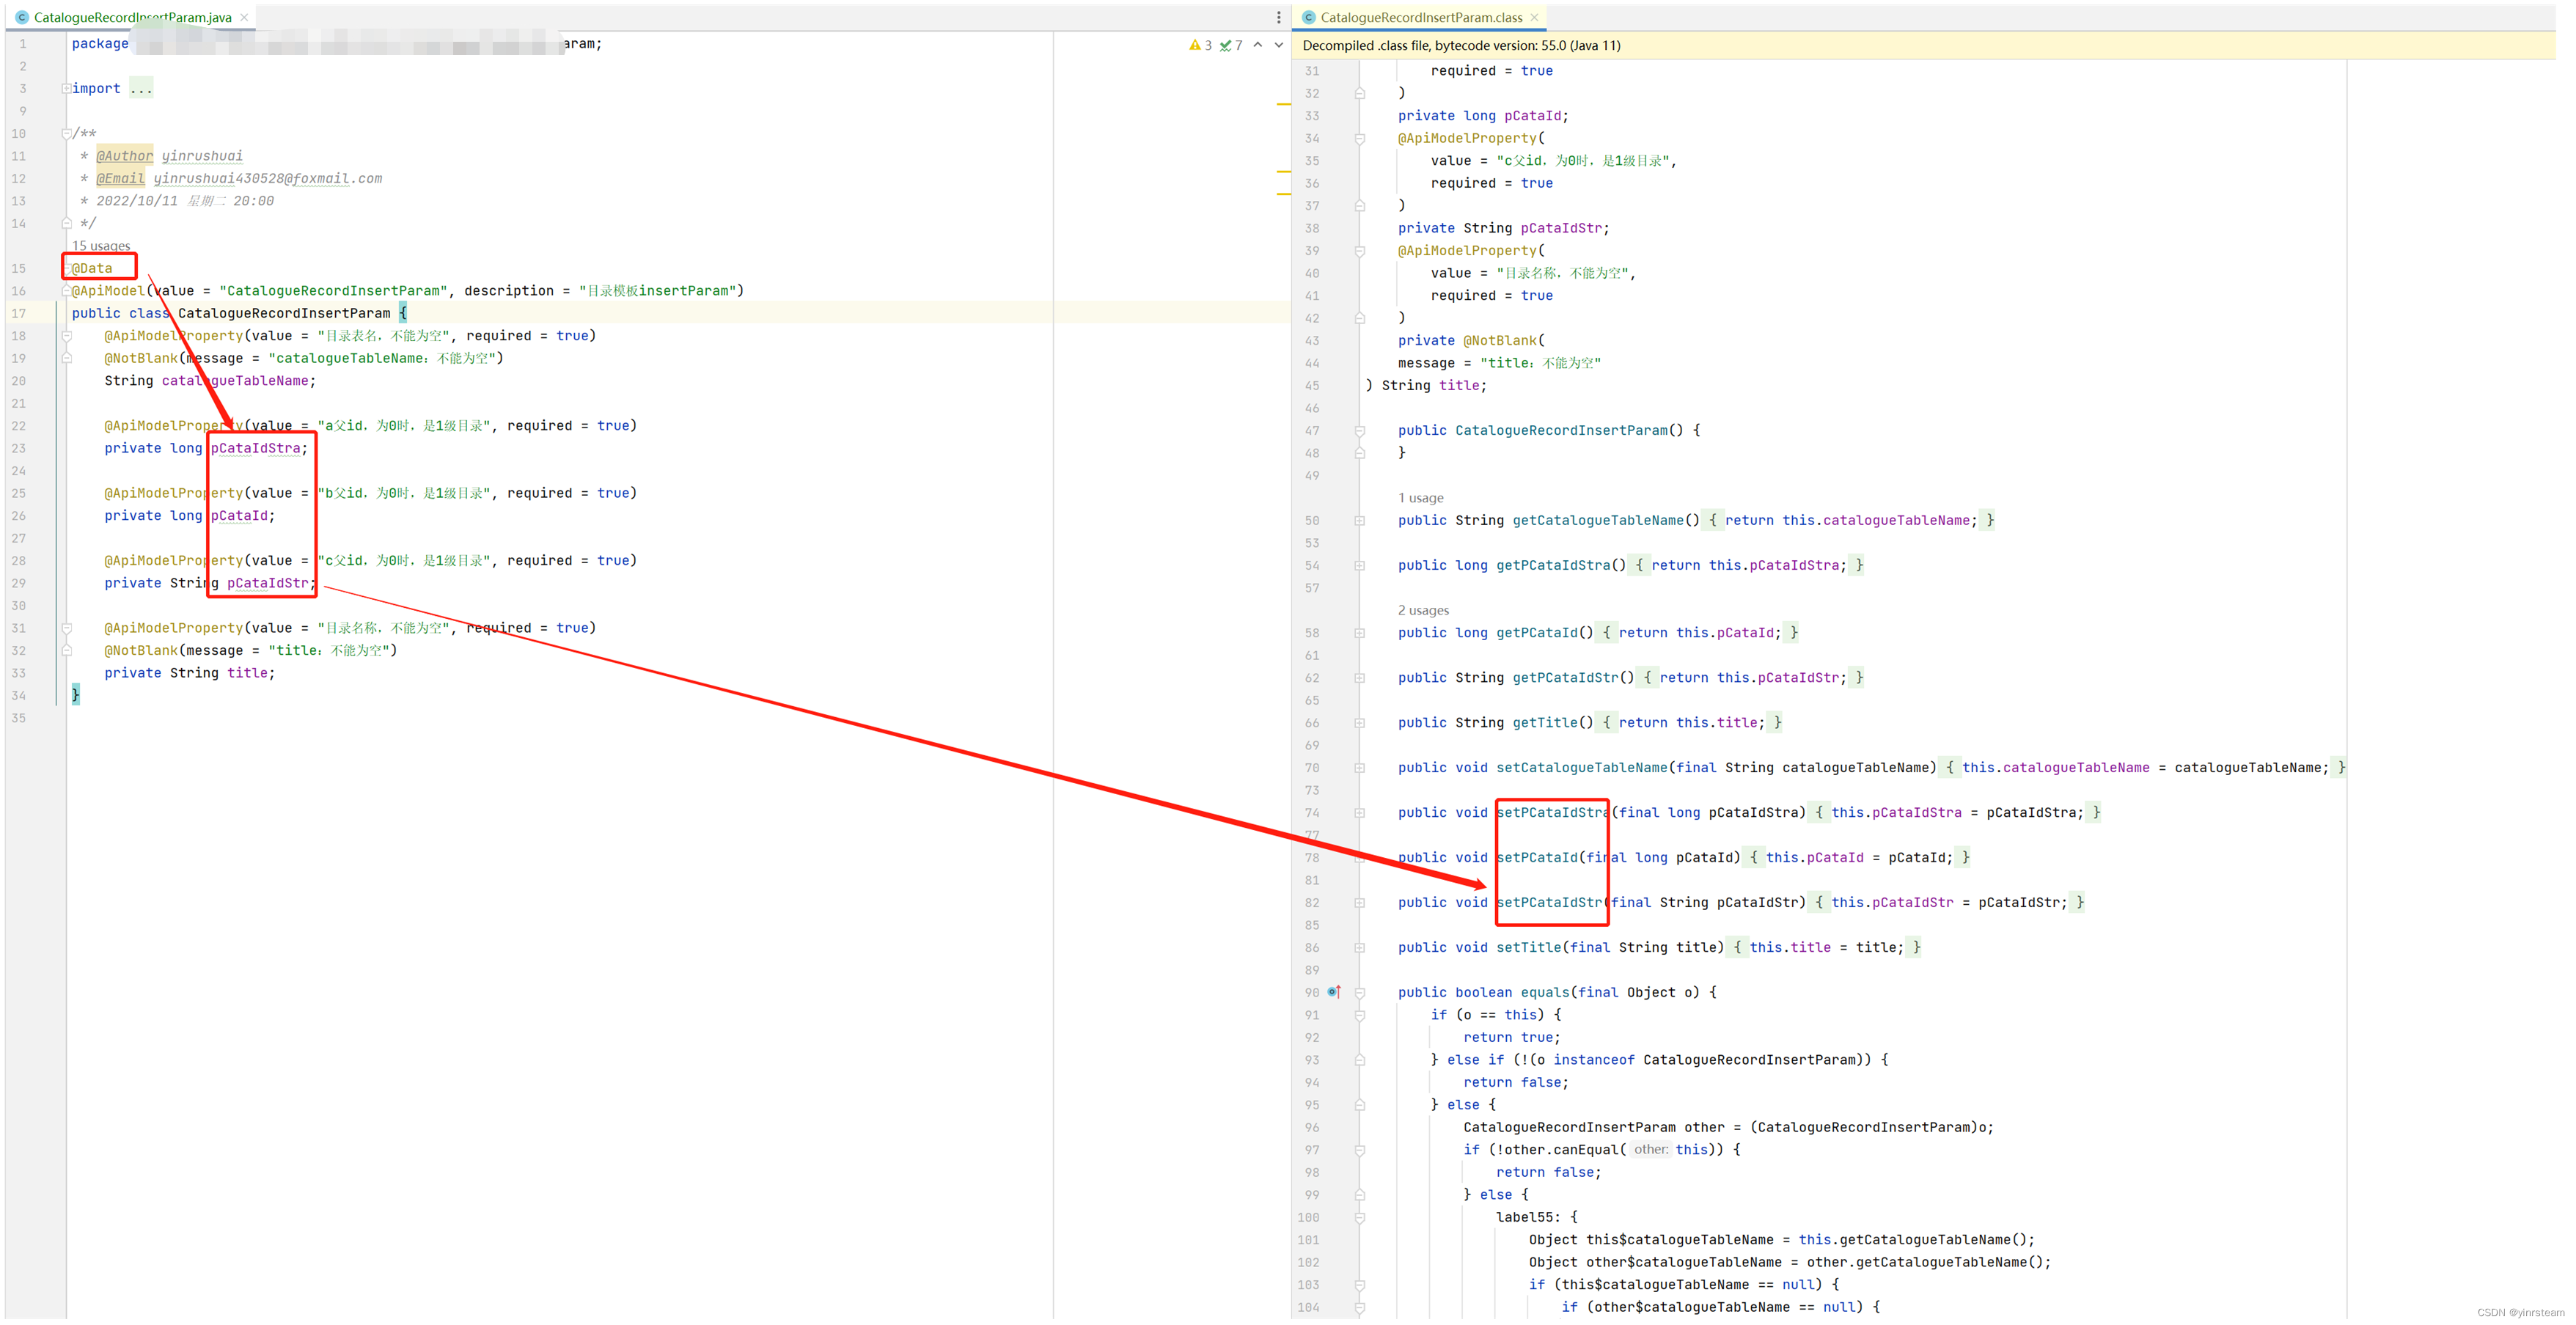Collapse the @ApiModelProperty fold at line 31
The height and width of the screenshot is (1325, 2576).
click(66, 628)
